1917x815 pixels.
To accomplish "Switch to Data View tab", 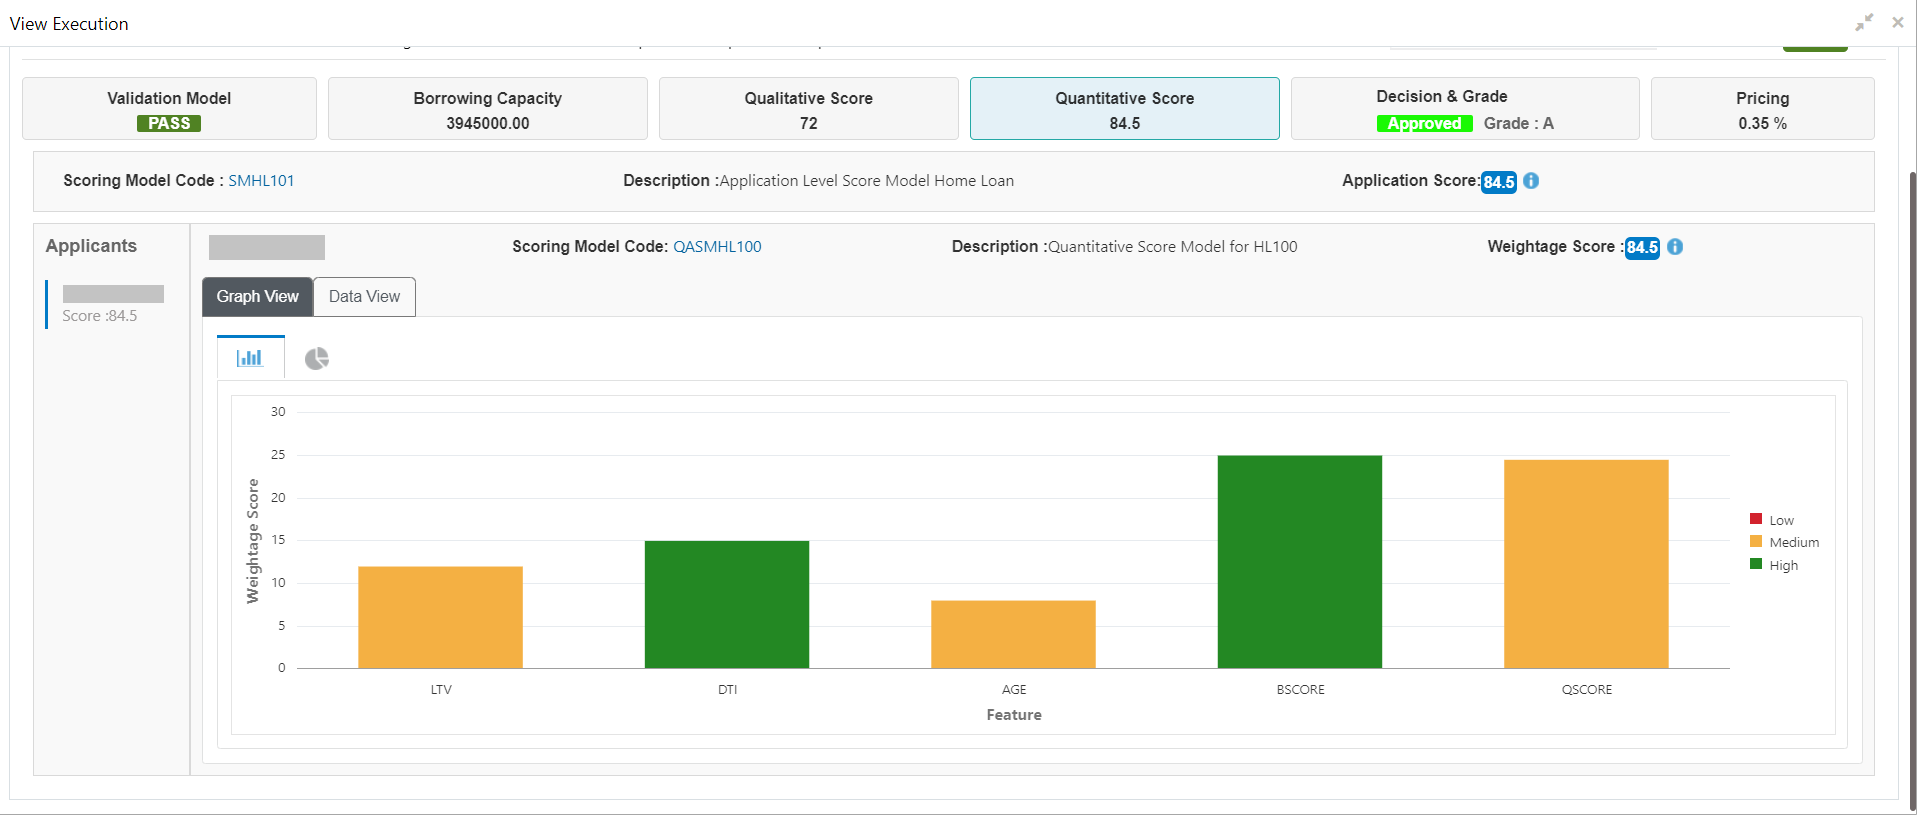I will point(365,297).
